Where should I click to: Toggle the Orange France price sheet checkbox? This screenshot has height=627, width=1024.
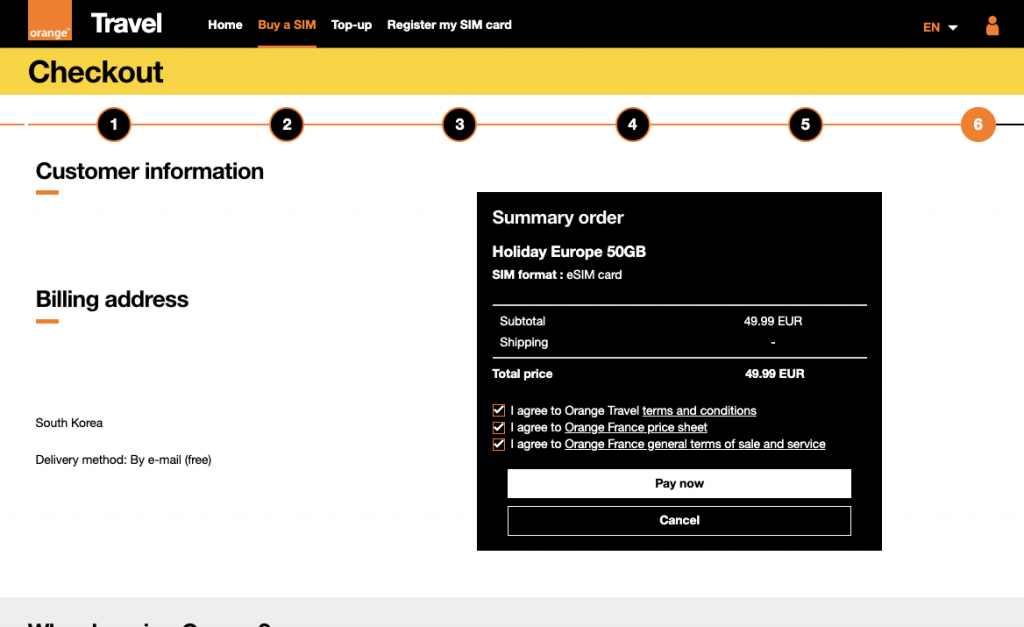499,428
